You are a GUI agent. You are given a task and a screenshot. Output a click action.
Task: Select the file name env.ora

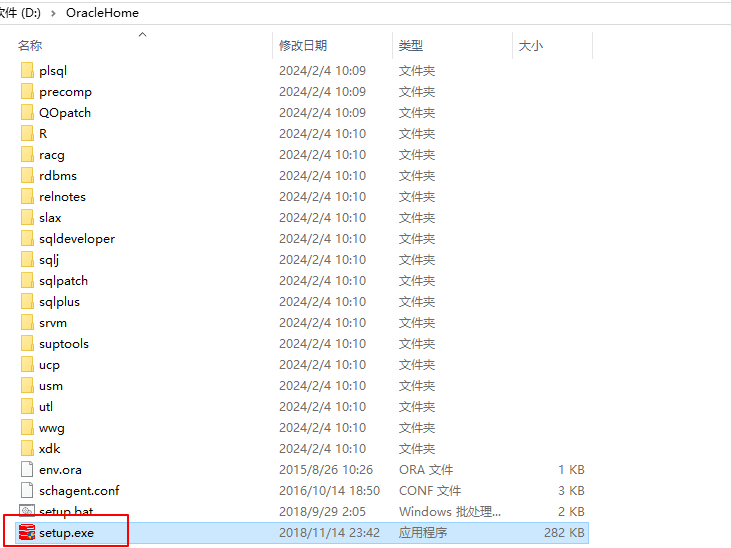[60, 470]
